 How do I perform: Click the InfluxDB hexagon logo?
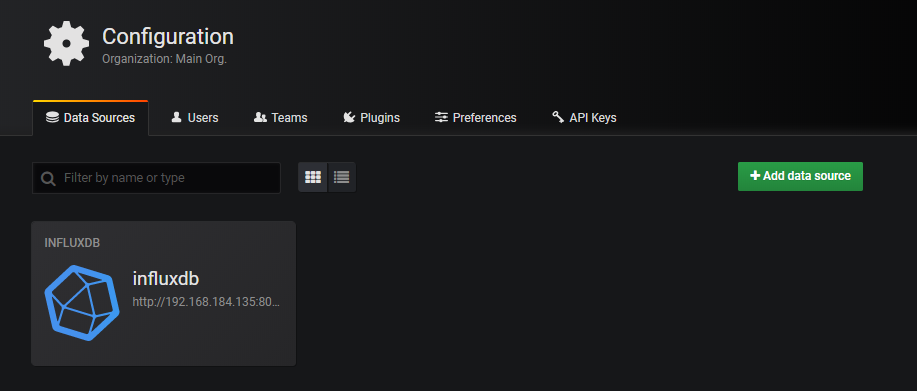[x=82, y=303]
